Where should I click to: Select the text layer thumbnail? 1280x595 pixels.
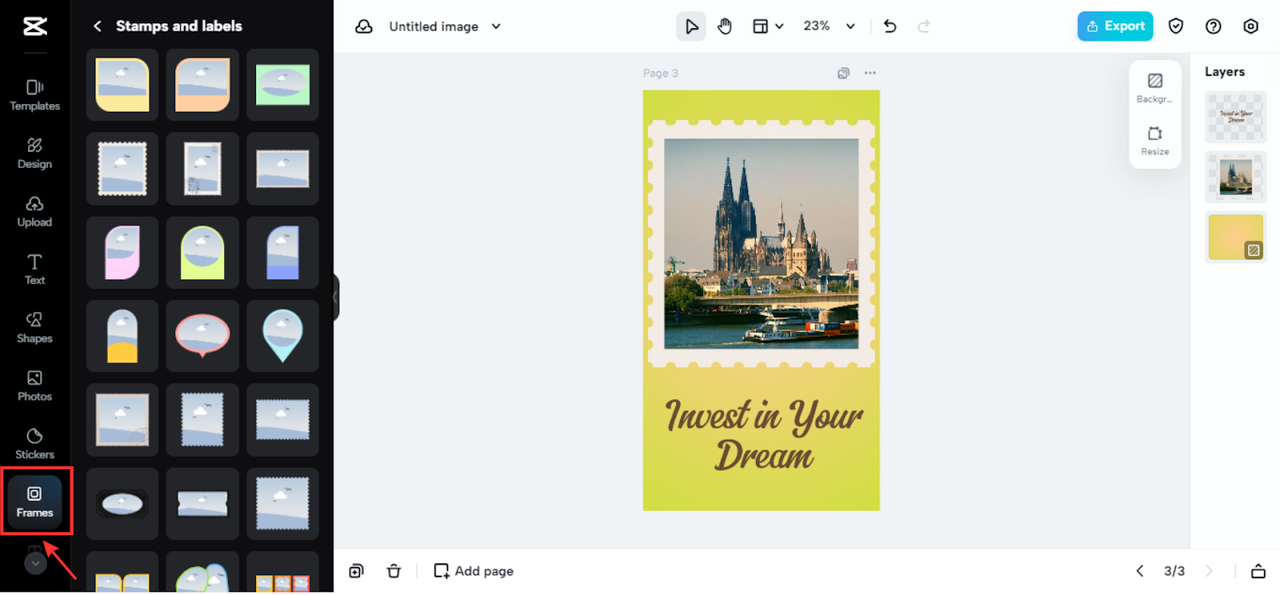[1236, 118]
